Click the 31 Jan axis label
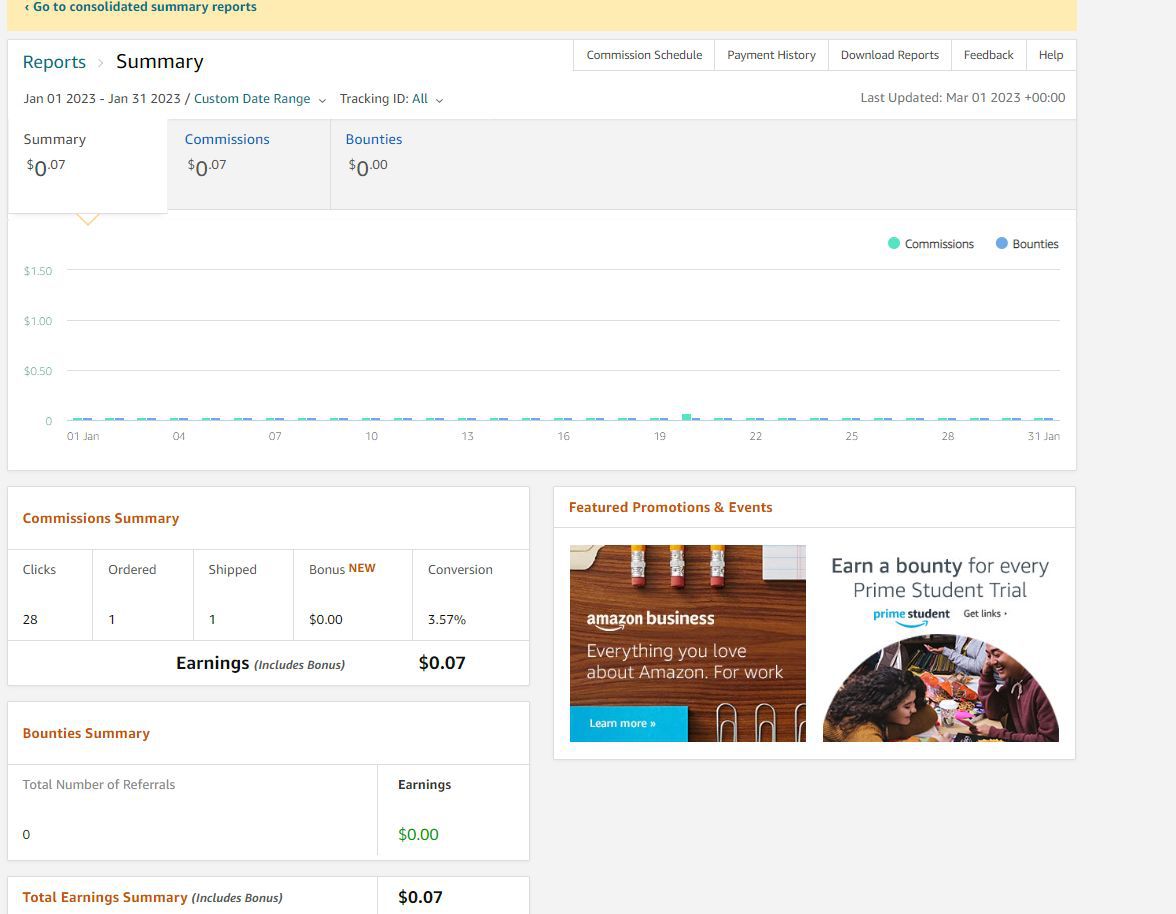Screen dimensions: 1176x914 coord(1043,436)
